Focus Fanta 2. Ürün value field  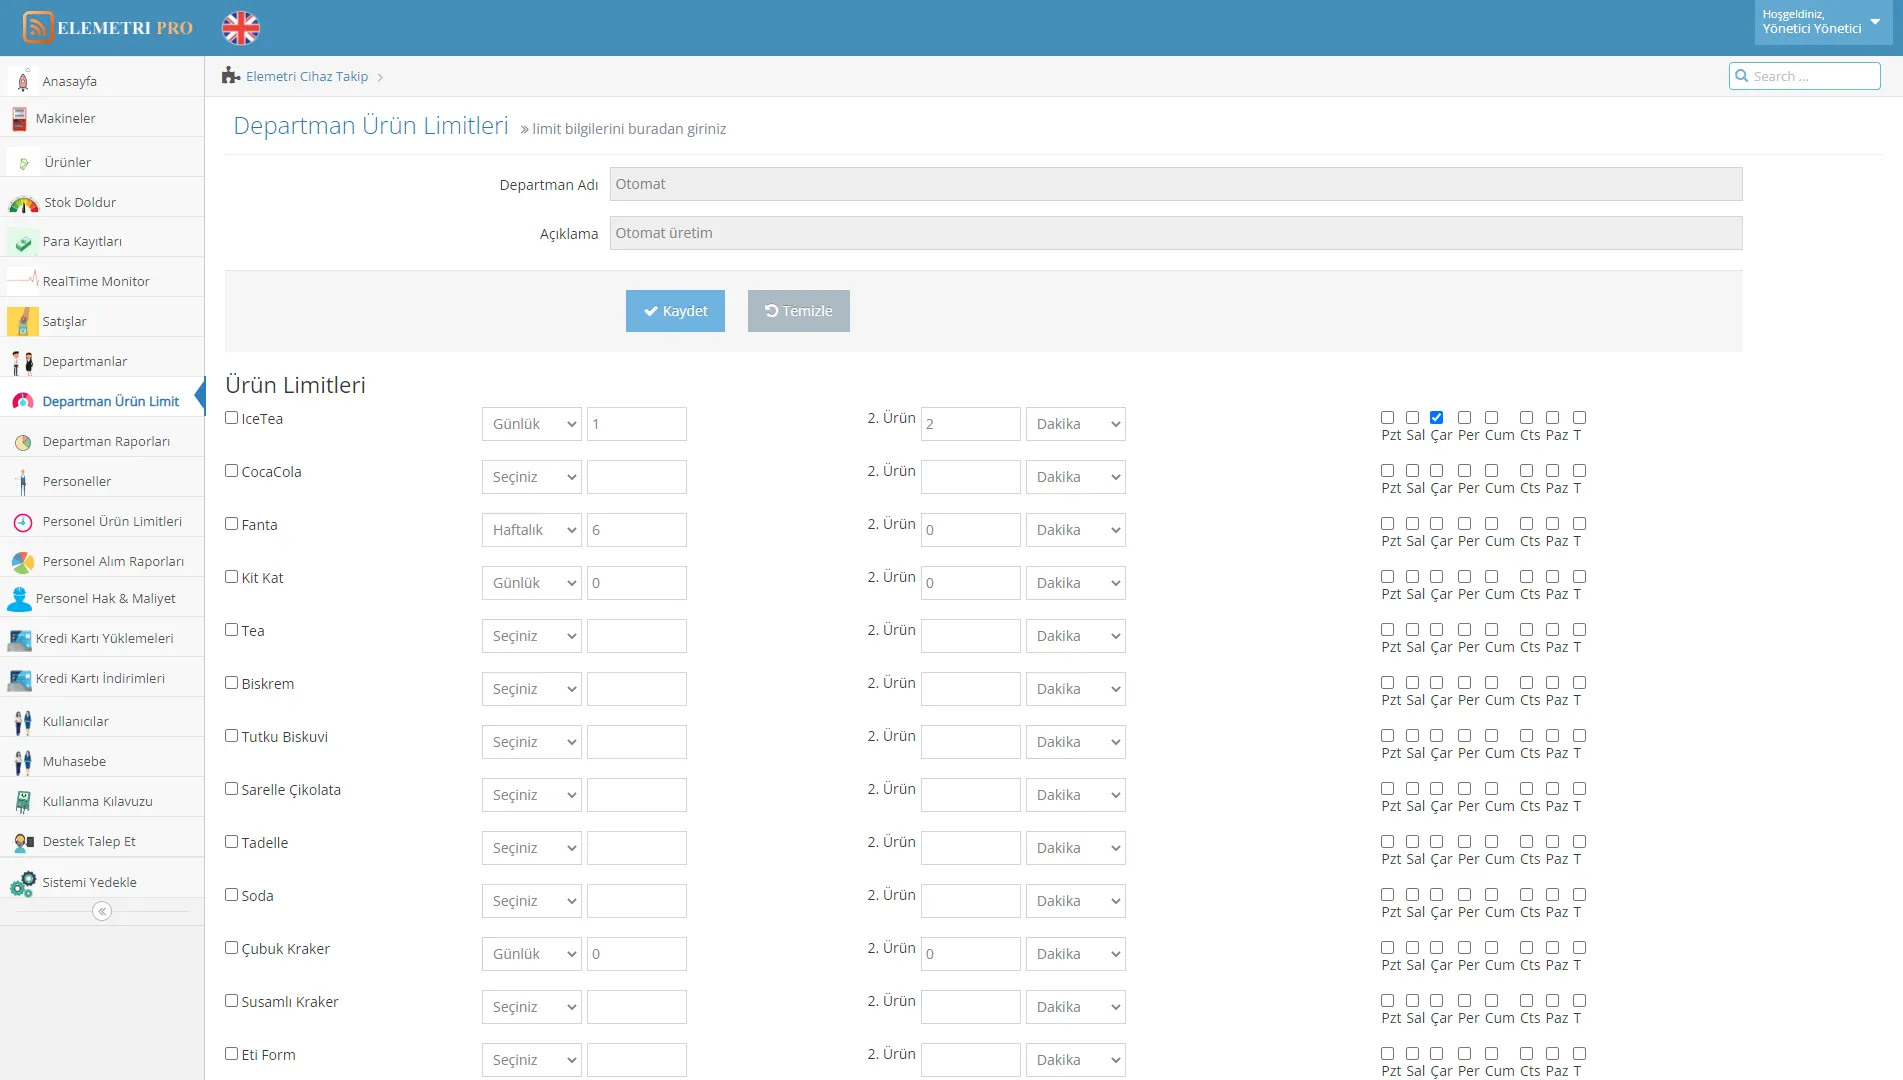point(971,530)
